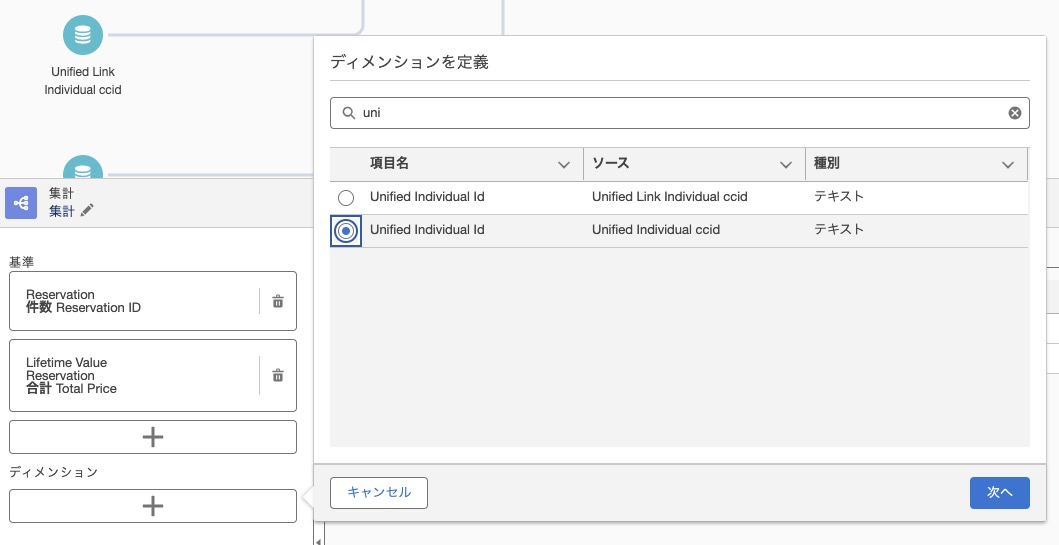
Task: Click the 次へ button
Action: click(1000, 492)
